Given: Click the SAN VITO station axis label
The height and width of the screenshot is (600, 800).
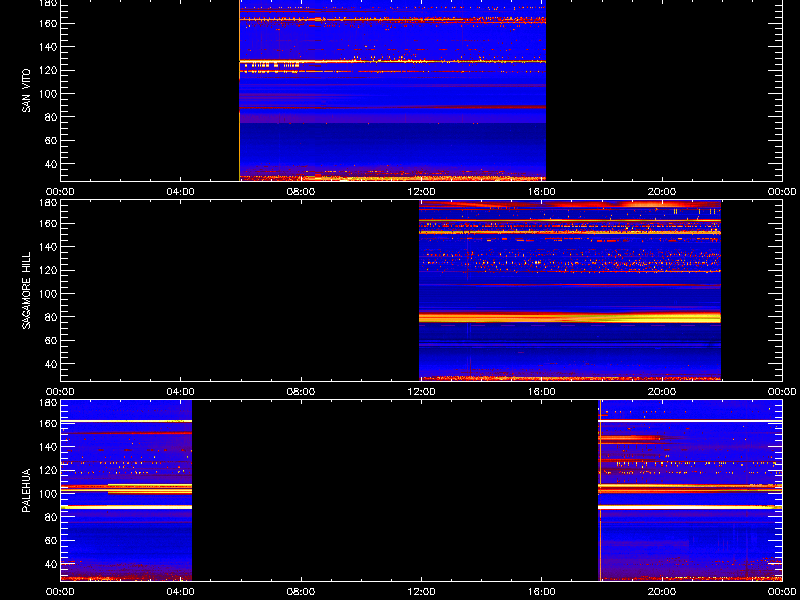Looking at the screenshot, I should tap(27, 91).
